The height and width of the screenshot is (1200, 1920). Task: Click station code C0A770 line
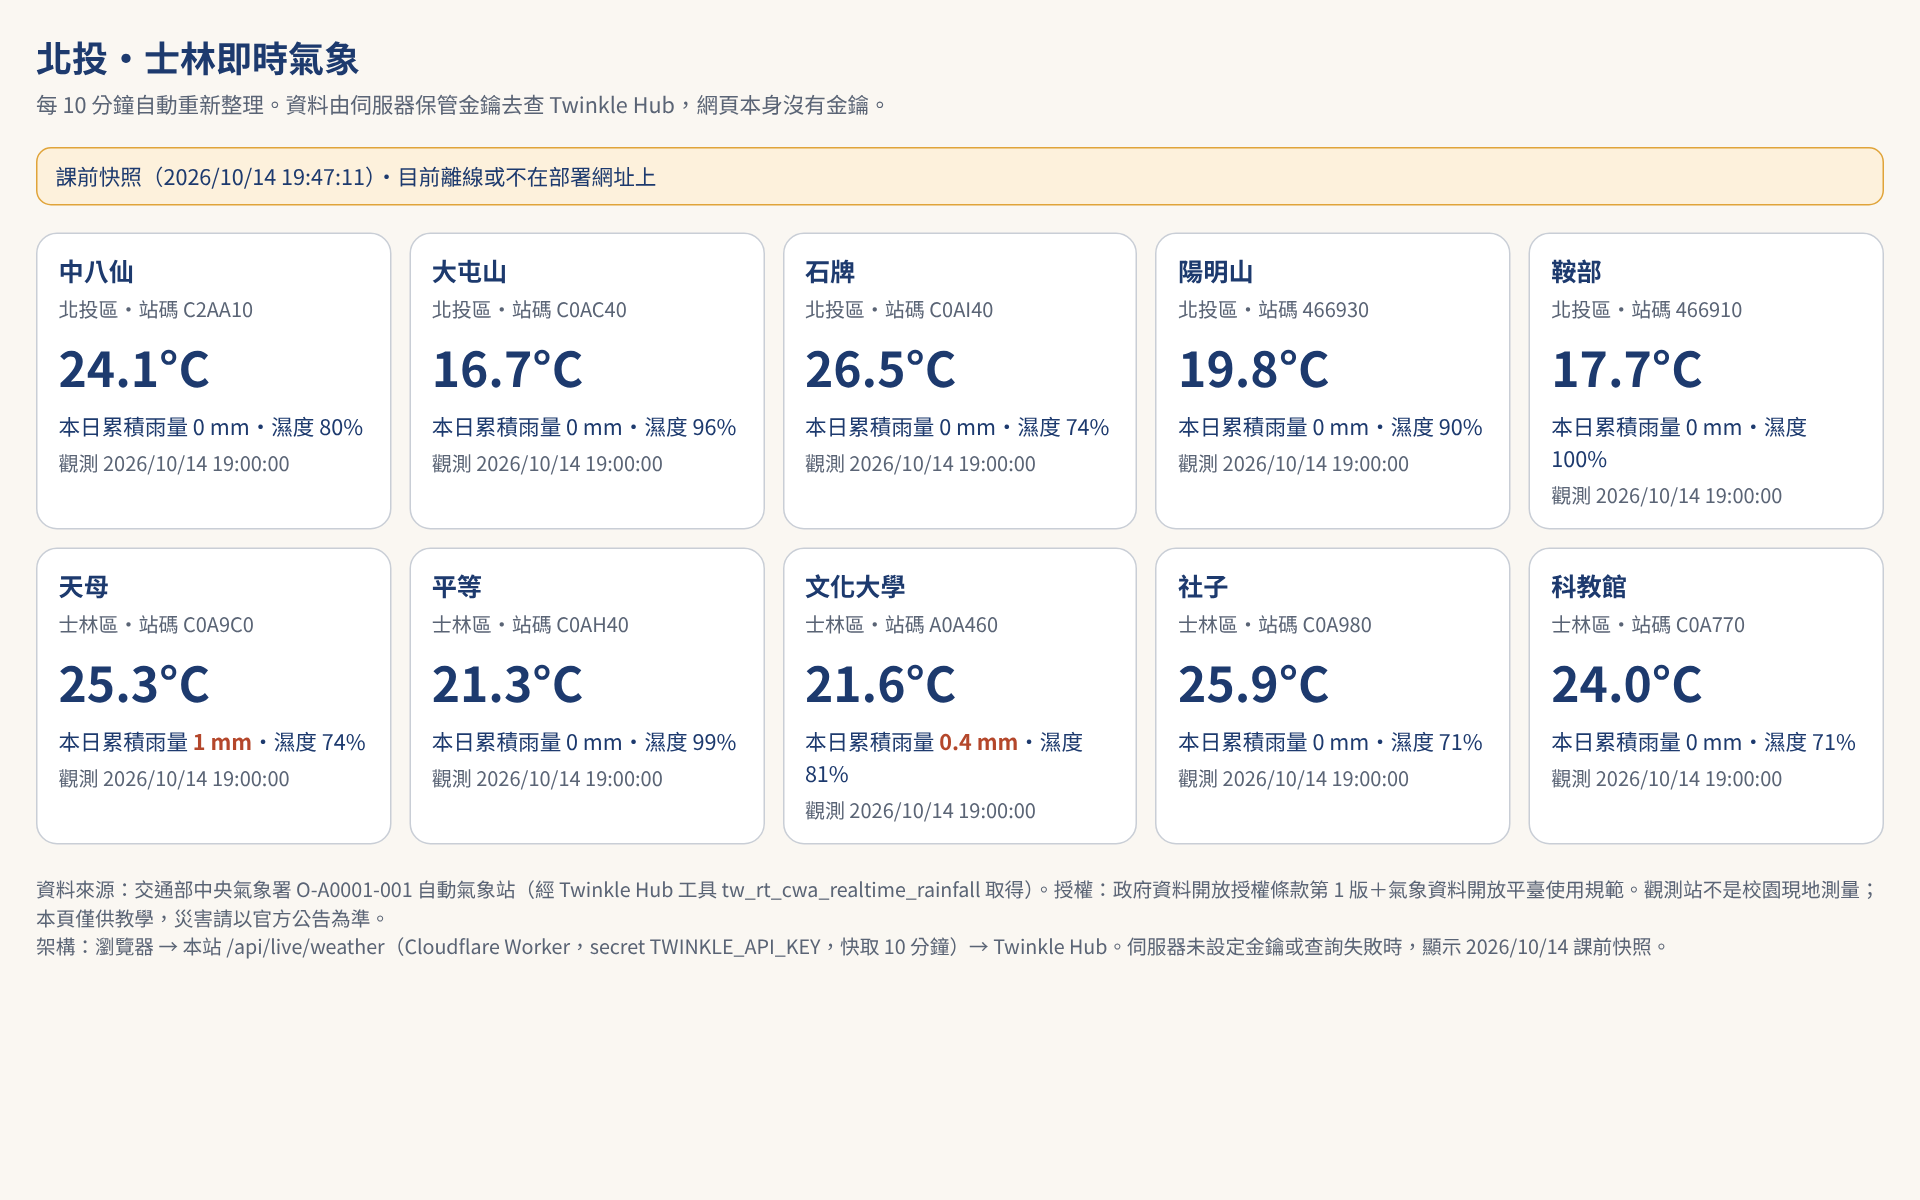(1648, 625)
